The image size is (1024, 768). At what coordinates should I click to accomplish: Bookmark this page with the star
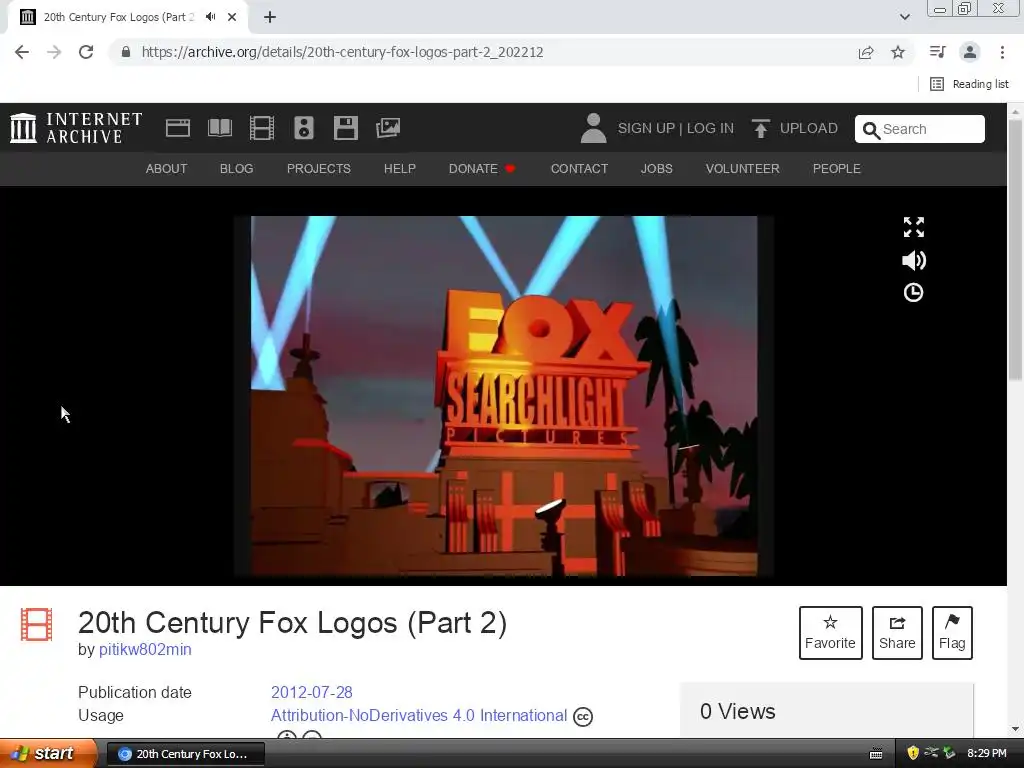click(898, 52)
